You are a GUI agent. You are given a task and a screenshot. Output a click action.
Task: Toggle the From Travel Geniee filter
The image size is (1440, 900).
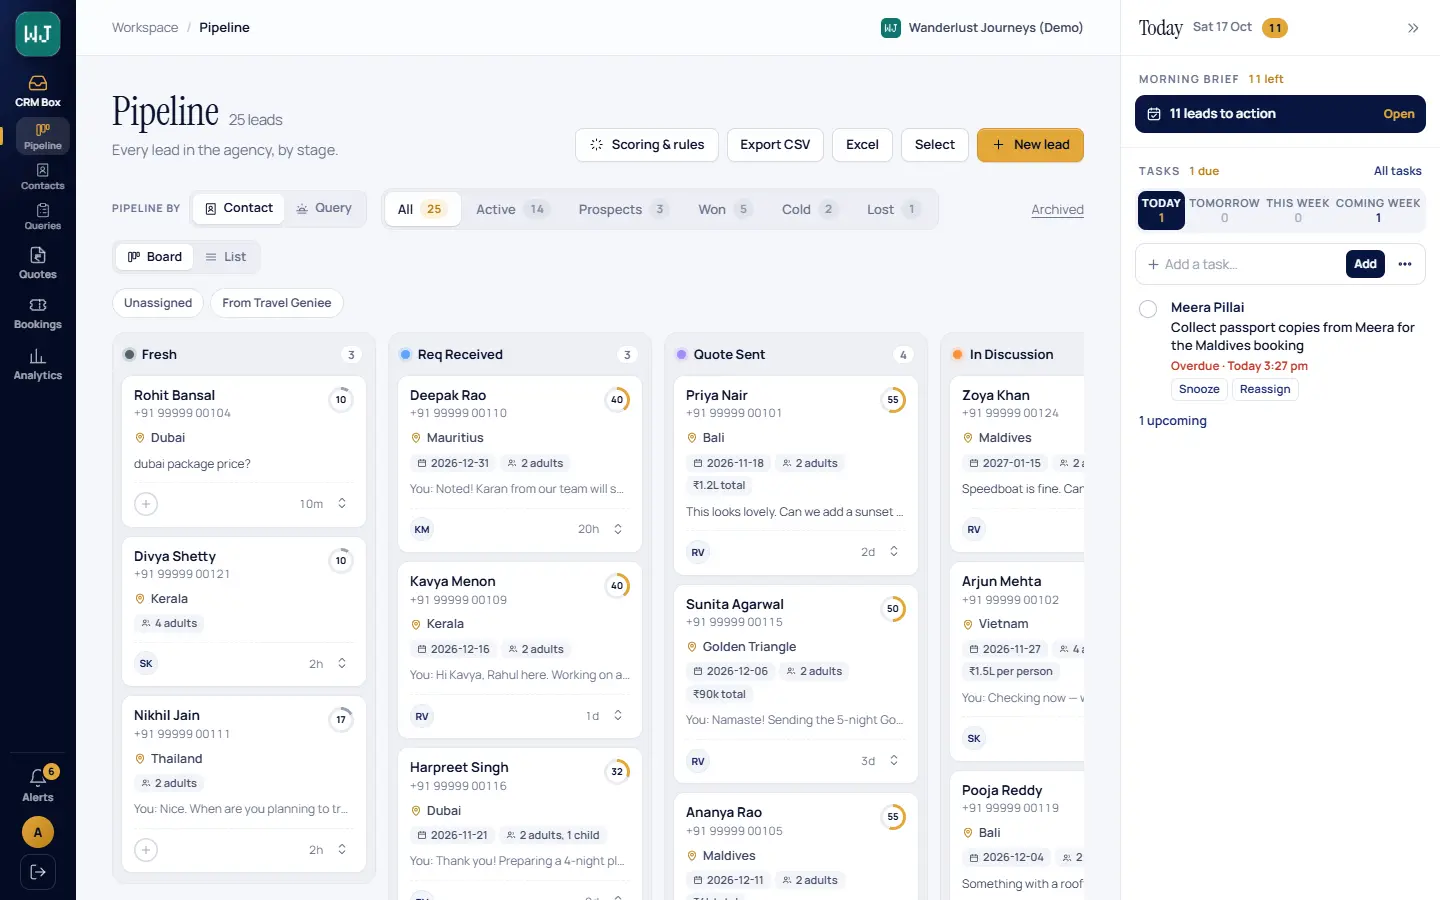tap(277, 303)
